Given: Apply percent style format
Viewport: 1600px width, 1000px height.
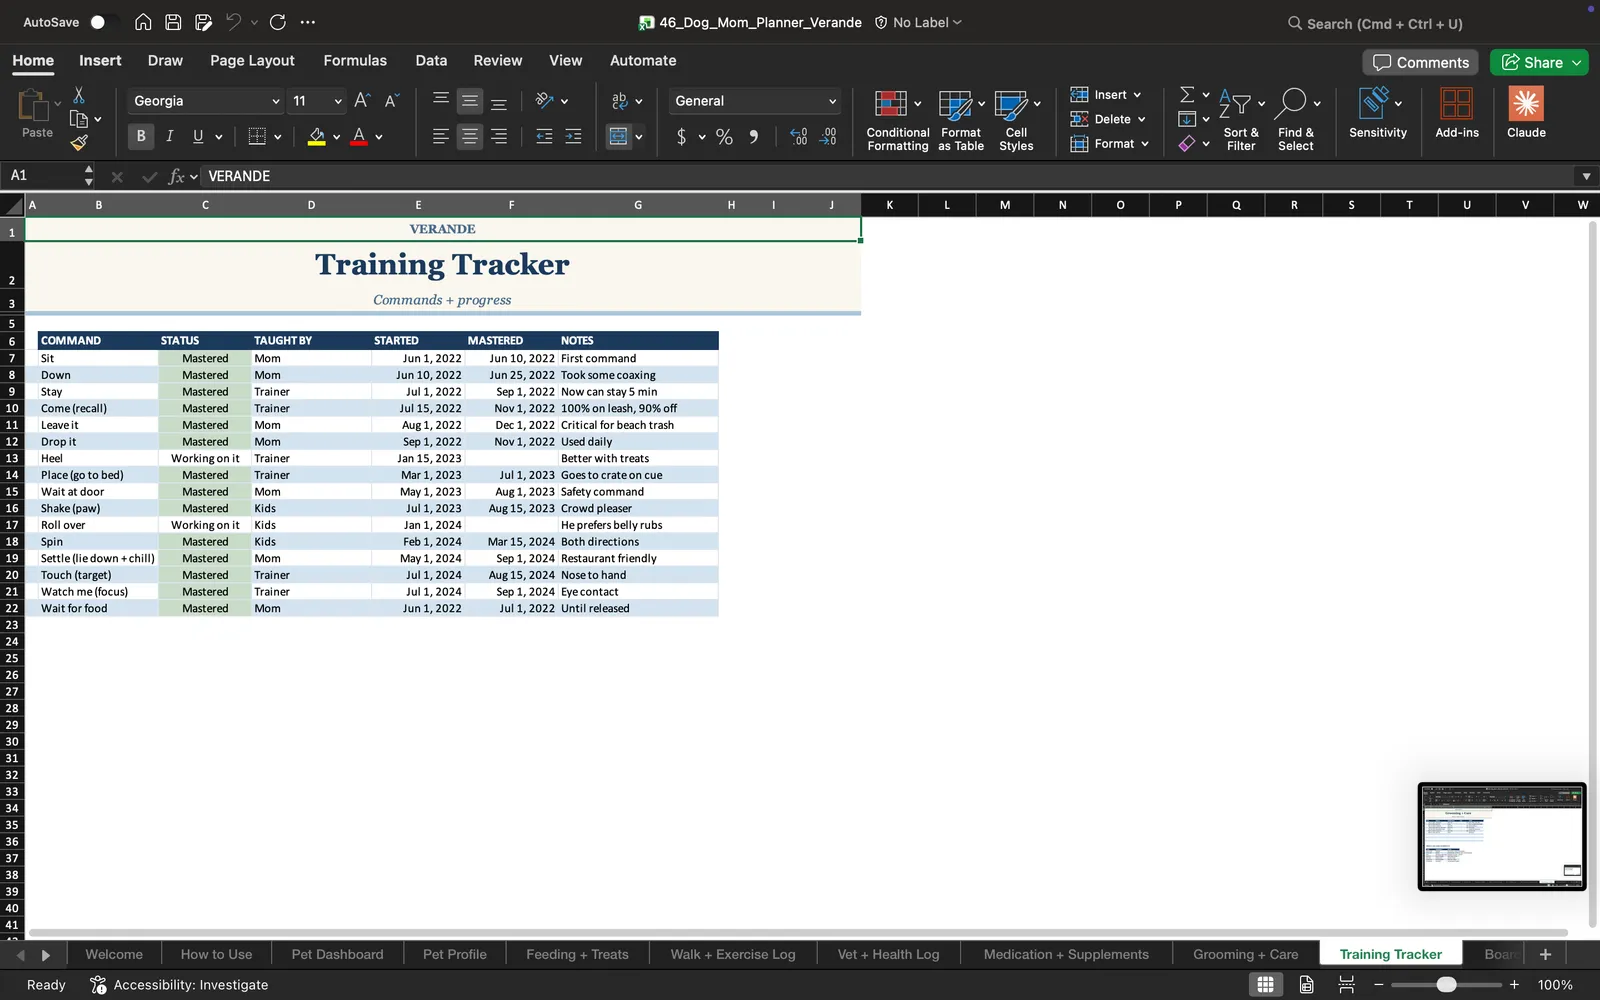Looking at the screenshot, I should coord(724,137).
